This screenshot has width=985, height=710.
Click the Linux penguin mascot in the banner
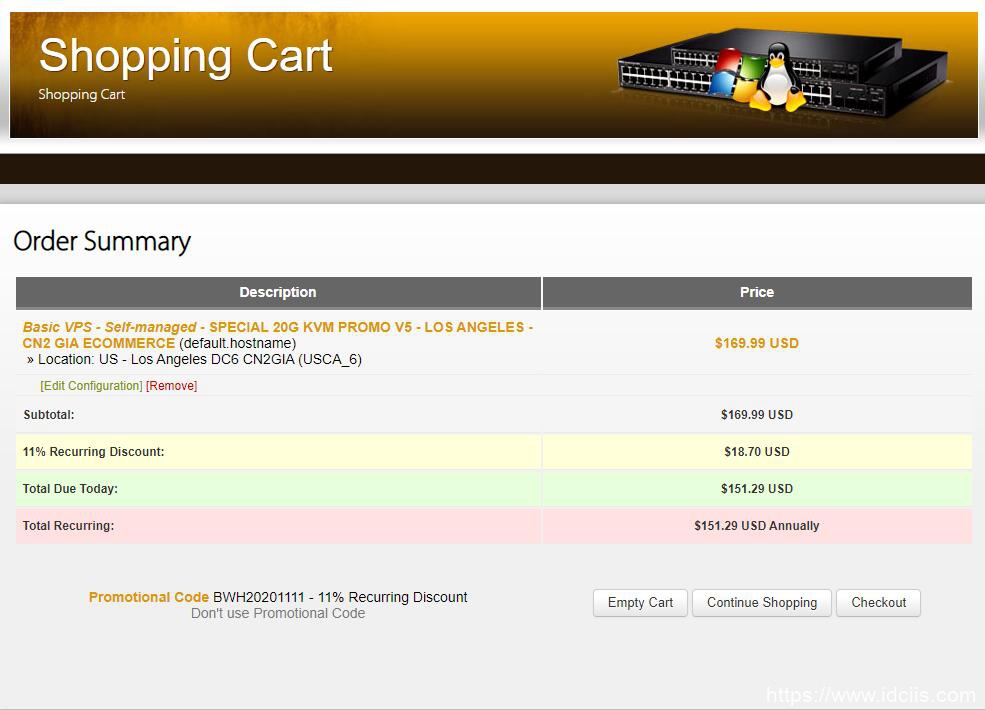coord(777,76)
